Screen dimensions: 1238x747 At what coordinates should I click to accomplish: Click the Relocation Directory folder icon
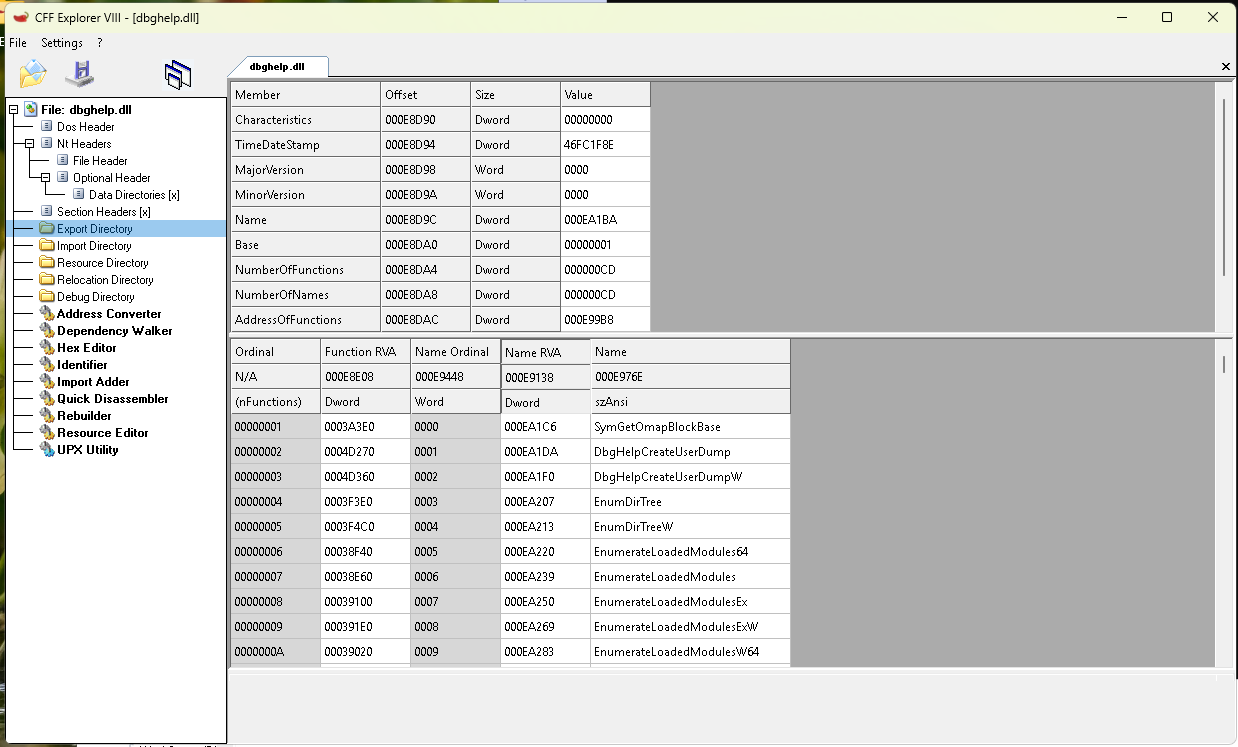(x=47, y=280)
